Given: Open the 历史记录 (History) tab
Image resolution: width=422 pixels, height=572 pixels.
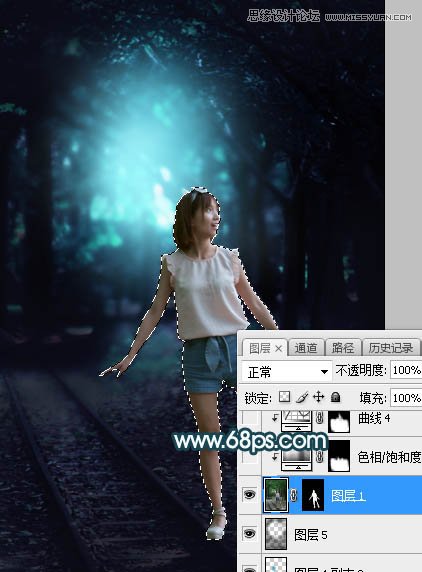Looking at the screenshot, I should pyautogui.click(x=391, y=348).
